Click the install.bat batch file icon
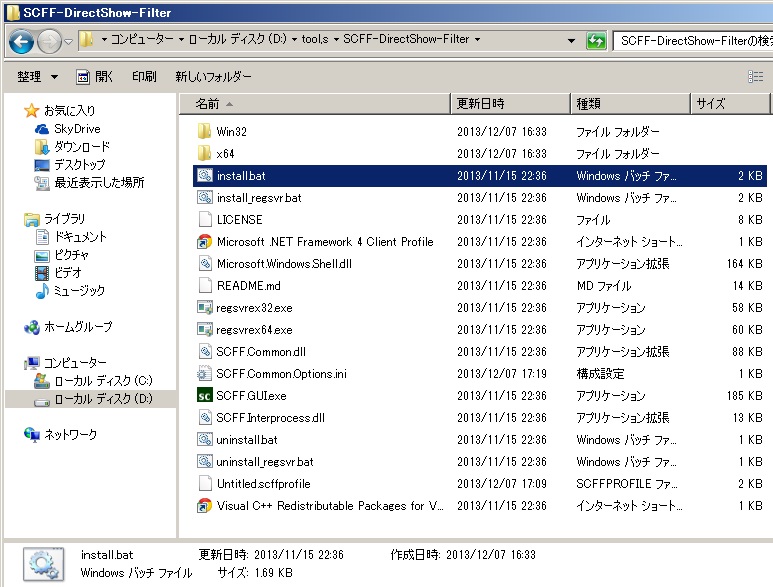This screenshot has height=587, width=773. click(204, 175)
